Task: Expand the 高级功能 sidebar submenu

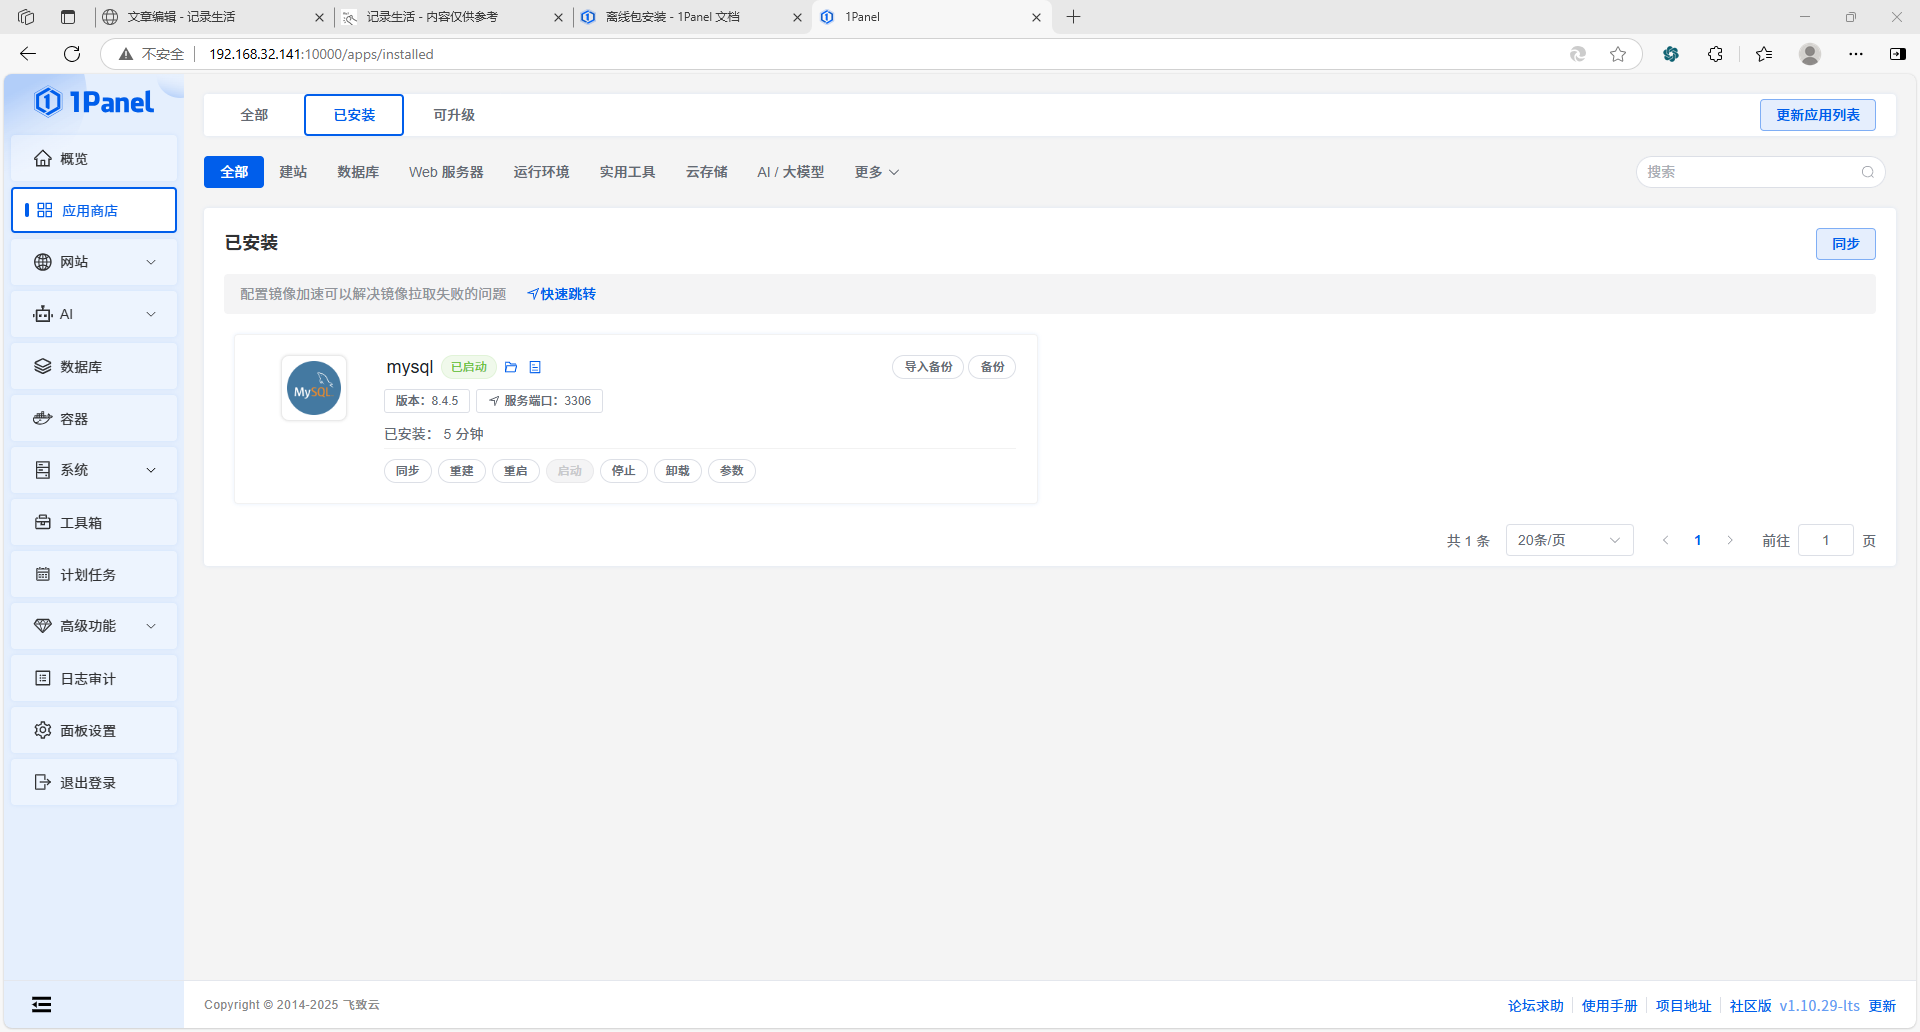Action: [94, 626]
